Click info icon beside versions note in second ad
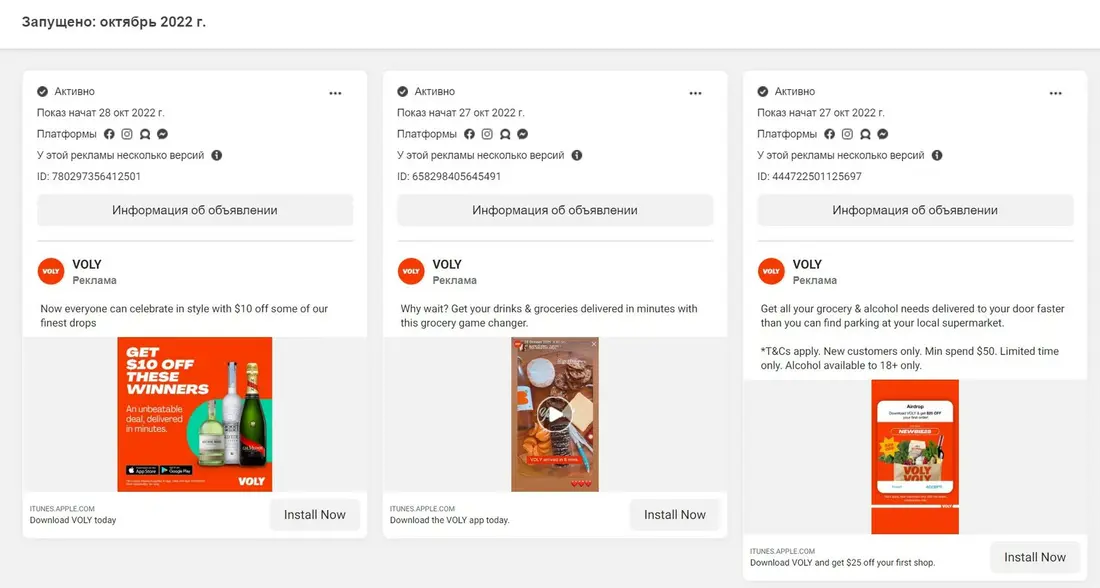 (577, 155)
